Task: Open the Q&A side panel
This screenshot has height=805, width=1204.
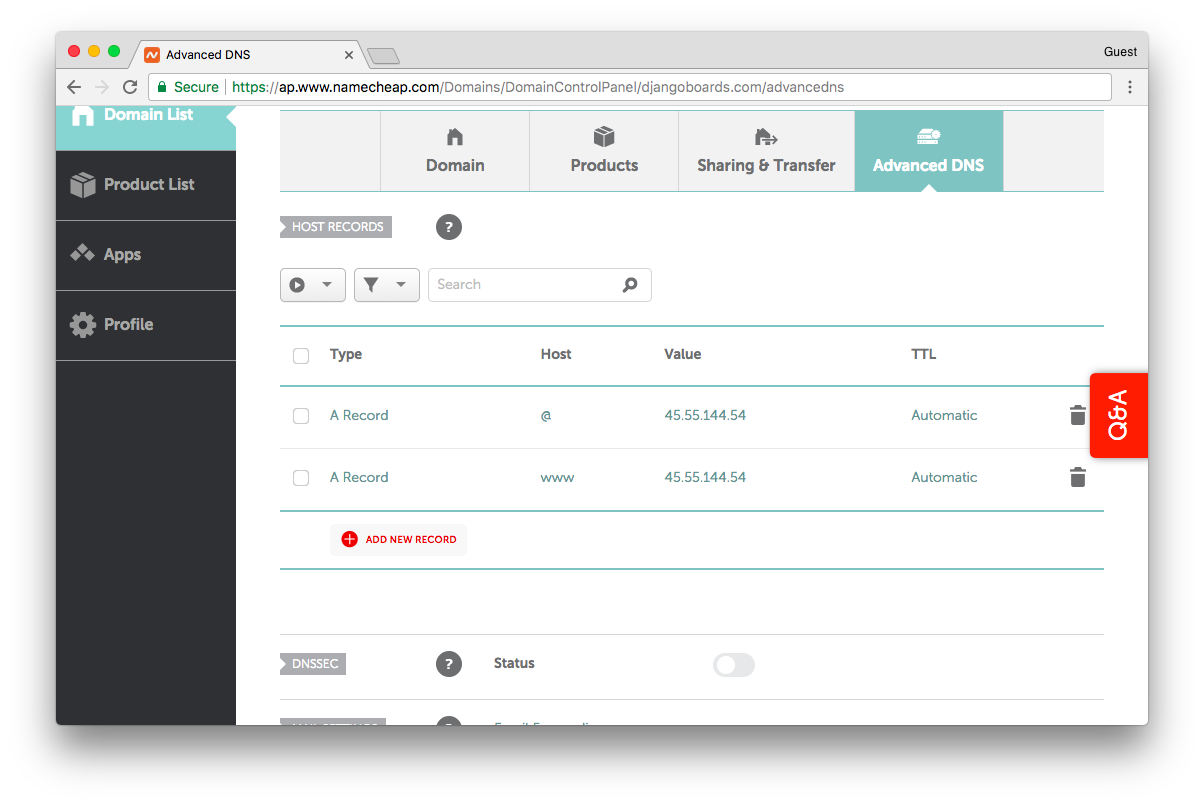Action: coord(1118,415)
